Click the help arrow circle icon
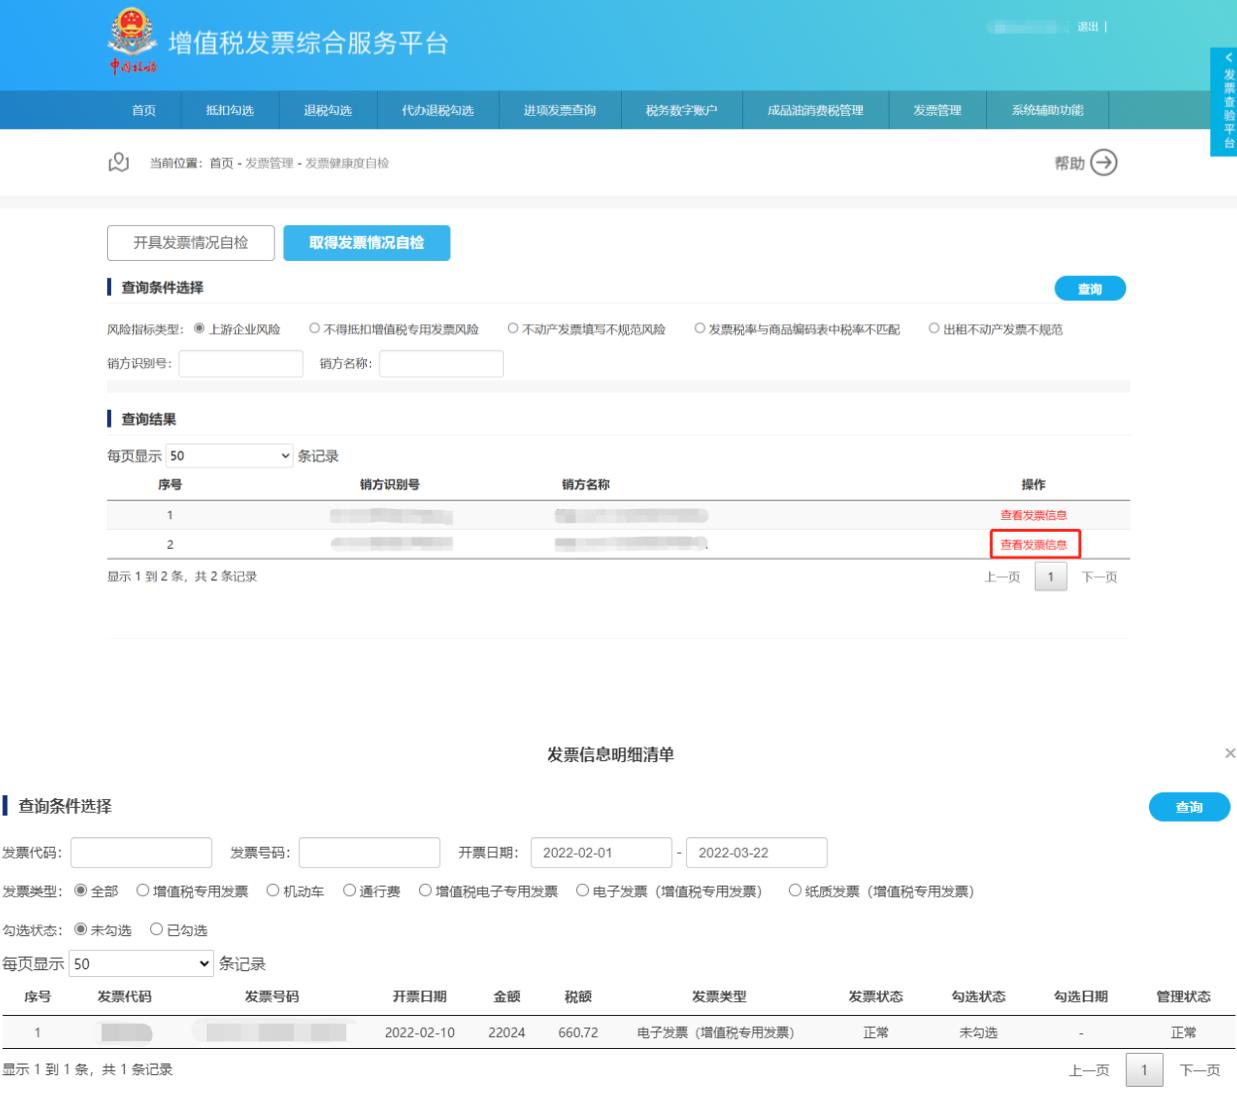 coord(1103,163)
